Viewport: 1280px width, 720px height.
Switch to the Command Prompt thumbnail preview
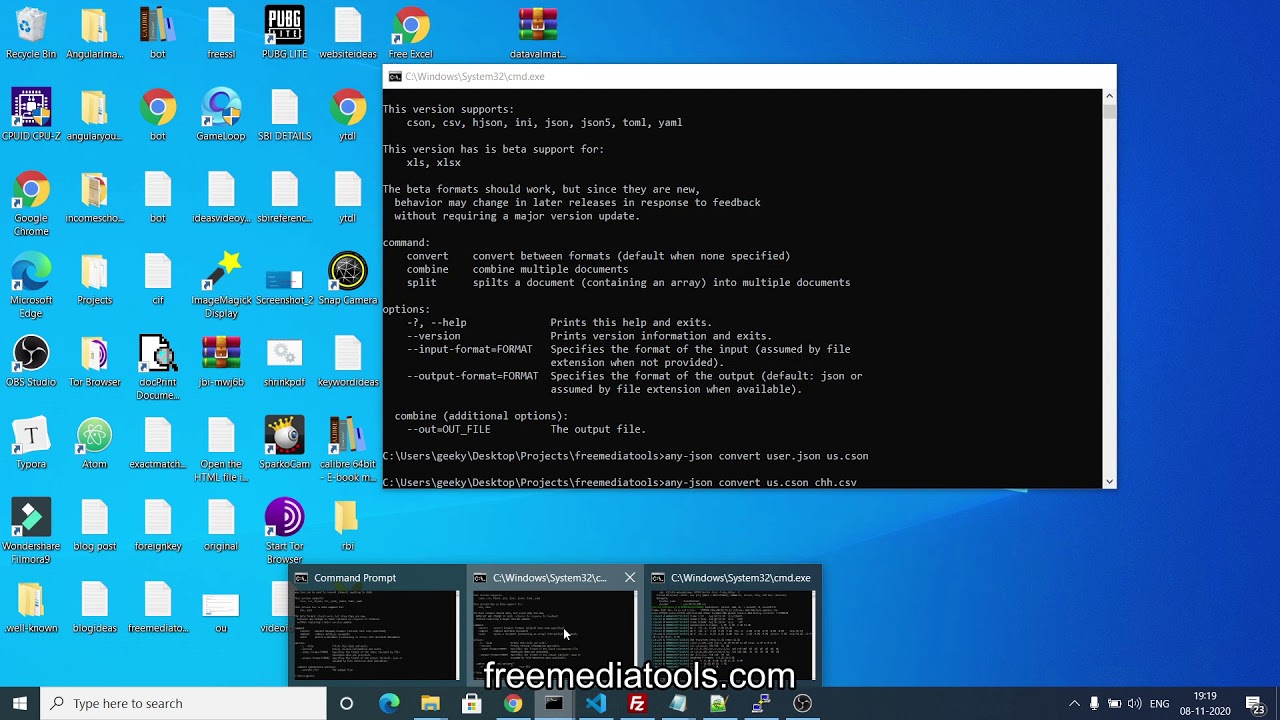(x=376, y=632)
